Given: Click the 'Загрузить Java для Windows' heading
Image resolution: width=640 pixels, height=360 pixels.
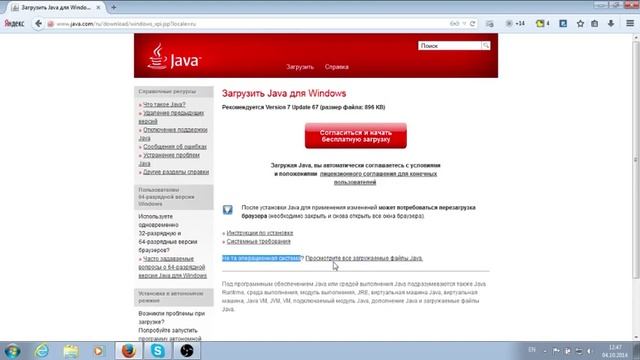Looking at the screenshot, I should click(284, 93).
